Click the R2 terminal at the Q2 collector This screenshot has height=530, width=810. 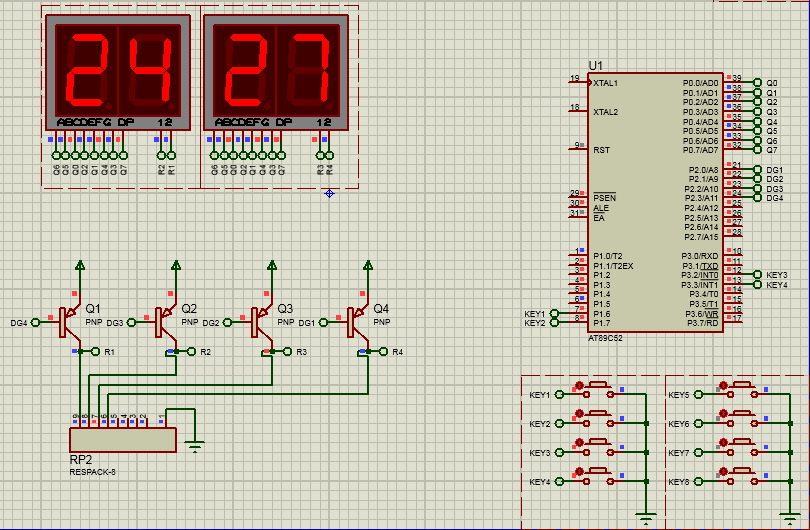coord(191,352)
